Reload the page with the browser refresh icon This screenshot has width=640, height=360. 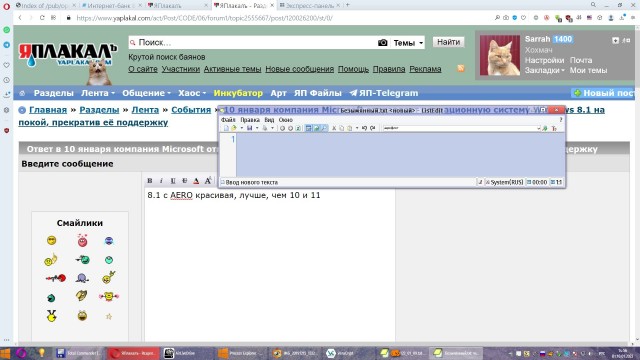[x=42, y=18]
